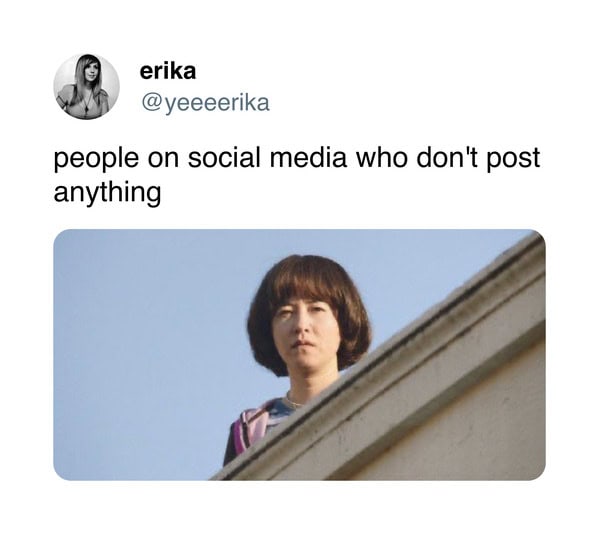The width and height of the screenshot is (599, 534).
Task: Click the "@" symbol in the handle
Action: point(152,104)
